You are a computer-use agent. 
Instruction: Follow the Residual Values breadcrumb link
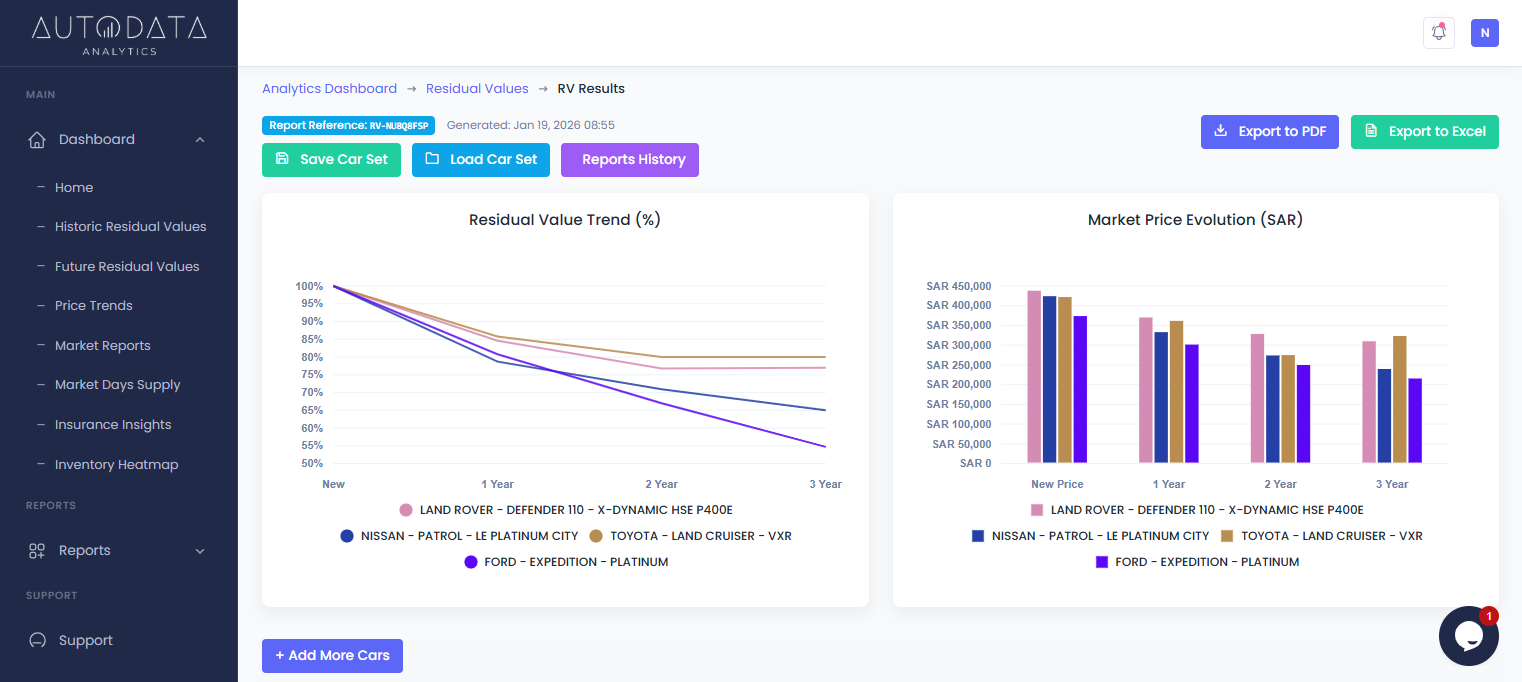point(477,89)
